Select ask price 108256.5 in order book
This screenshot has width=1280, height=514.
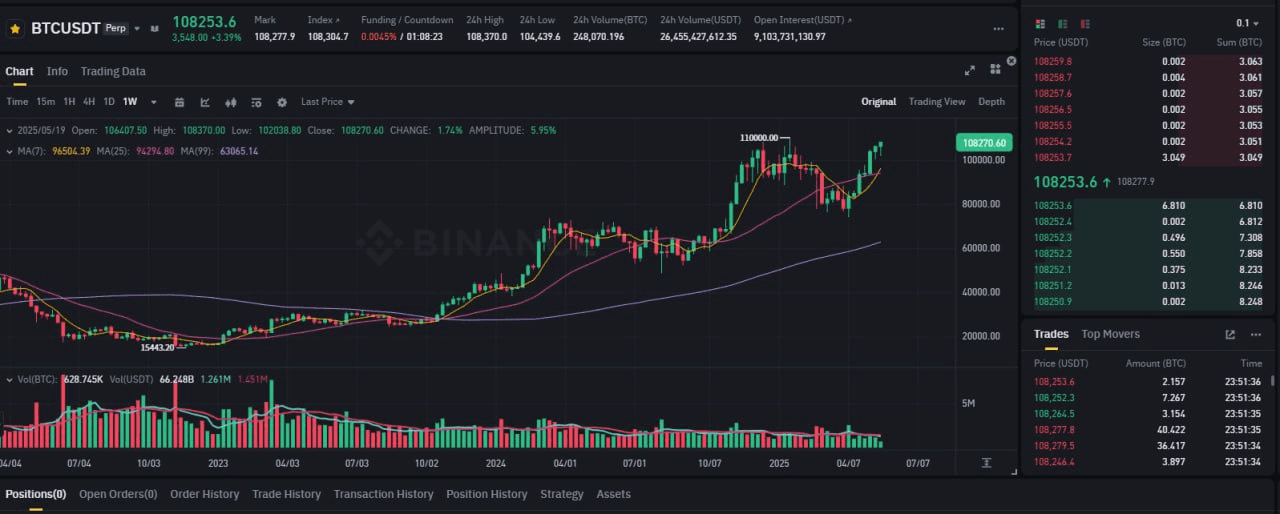(x=1053, y=109)
